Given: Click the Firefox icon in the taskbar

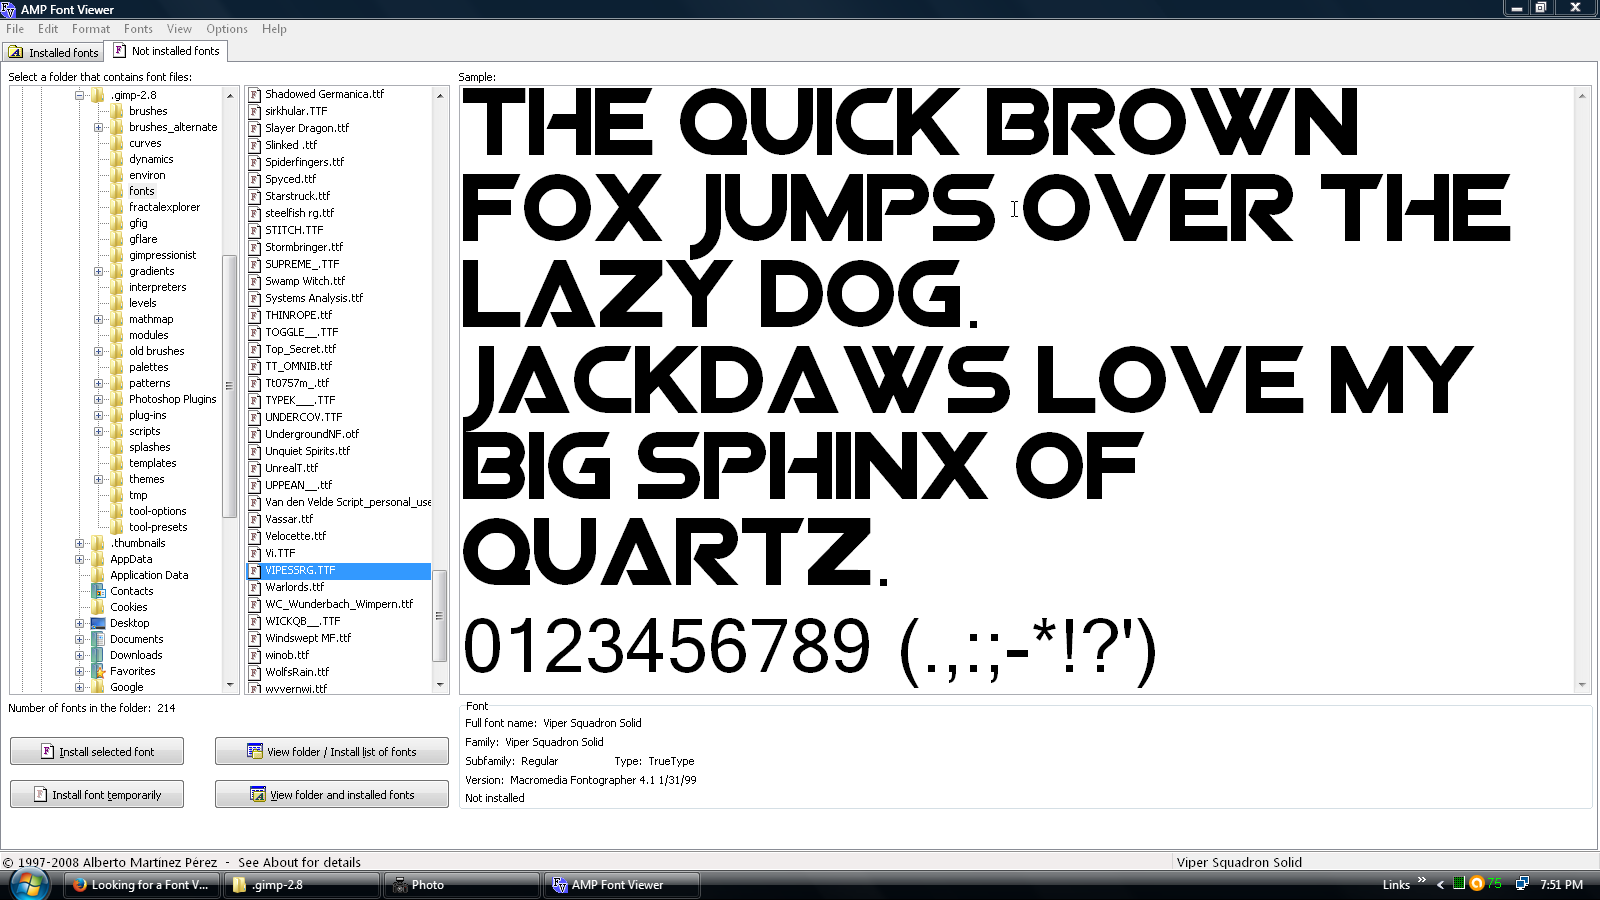Looking at the screenshot, I should click(80, 885).
